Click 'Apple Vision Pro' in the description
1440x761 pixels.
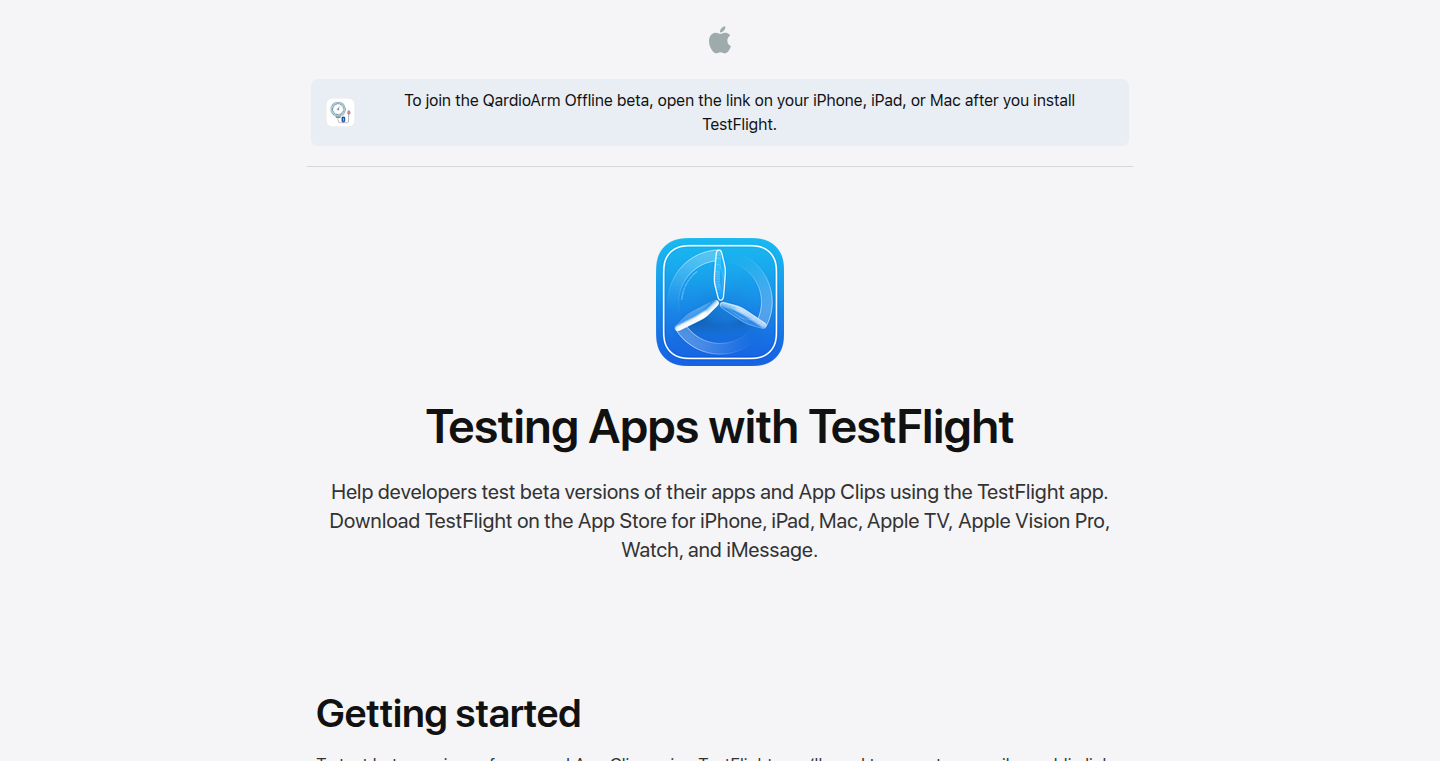pyautogui.click(x=1031, y=521)
